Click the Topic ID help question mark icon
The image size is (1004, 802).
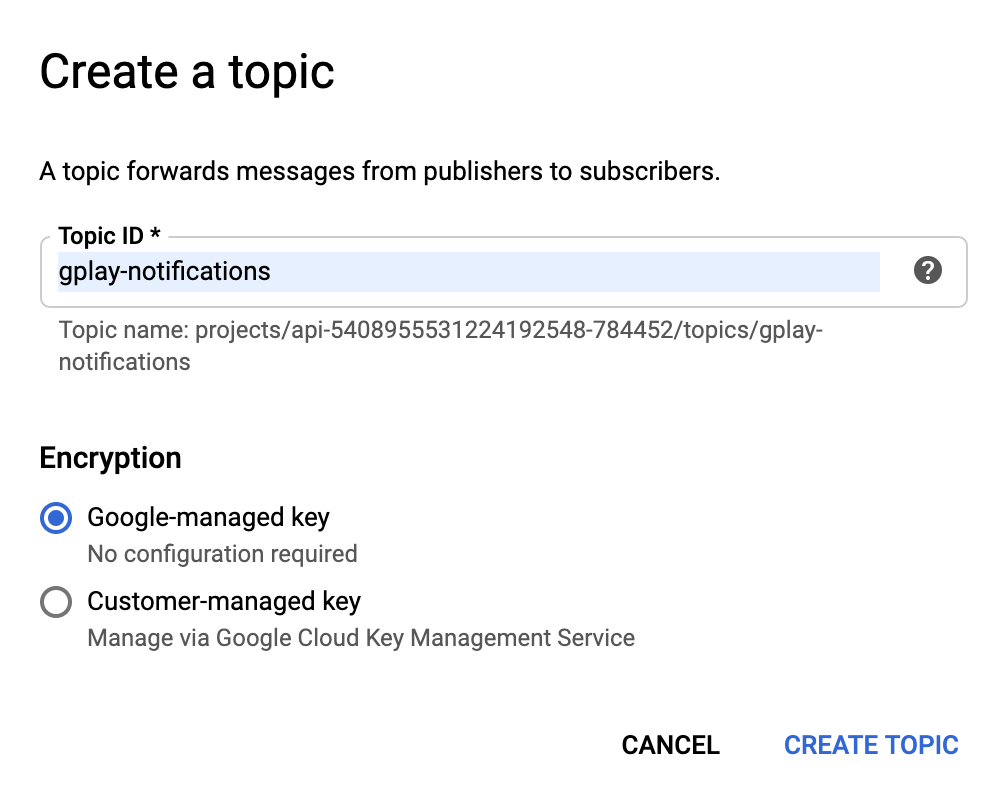click(x=928, y=270)
